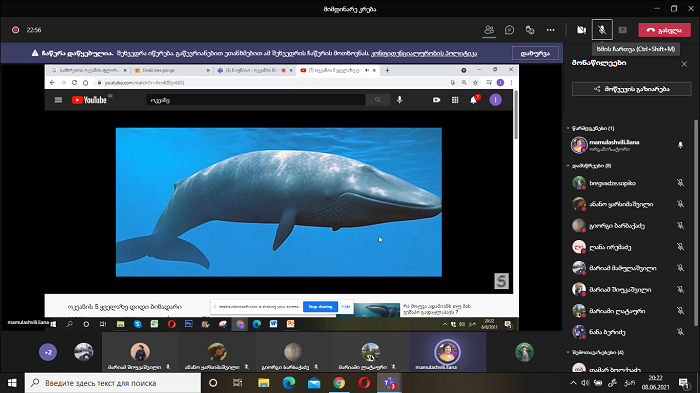Click the red recording indicator icon
This screenshot has height=393, width=700.
click(16, 30)
